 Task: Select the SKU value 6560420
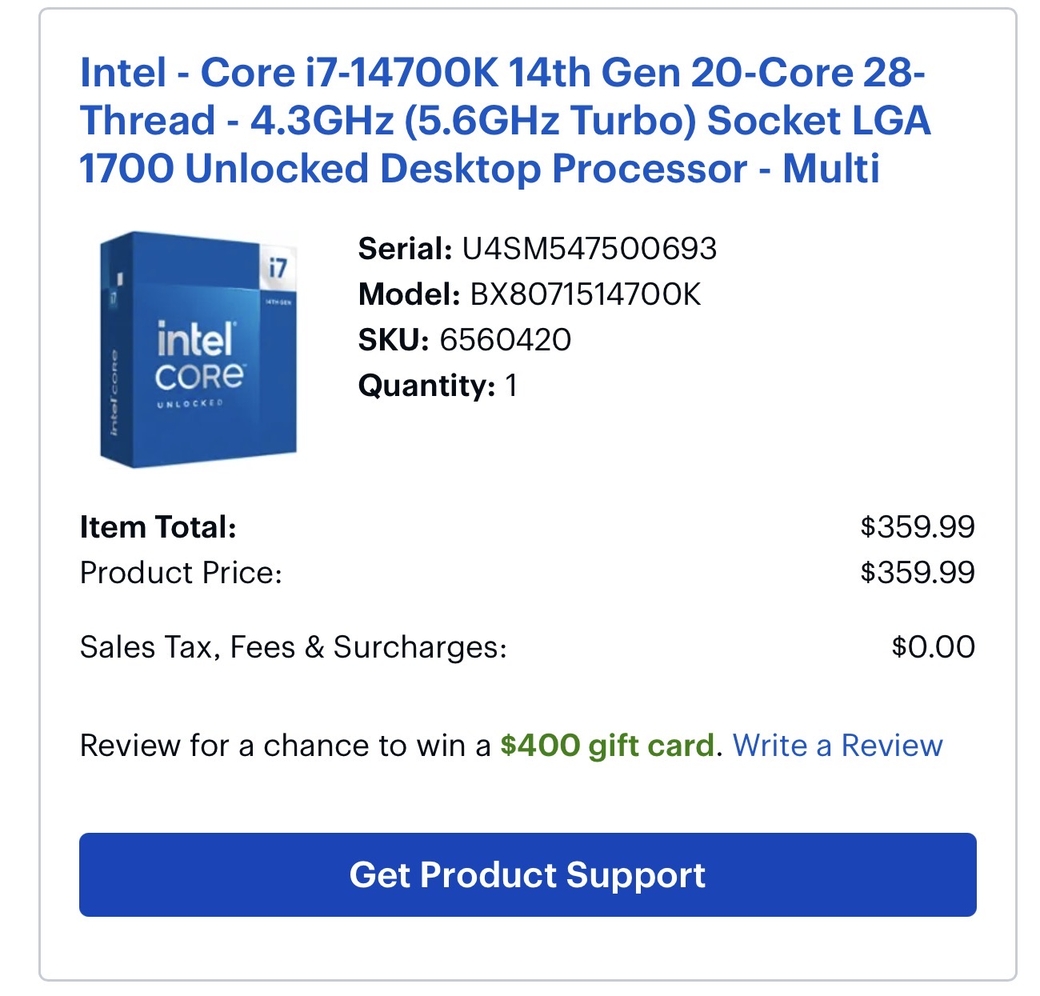coord(505,340)
